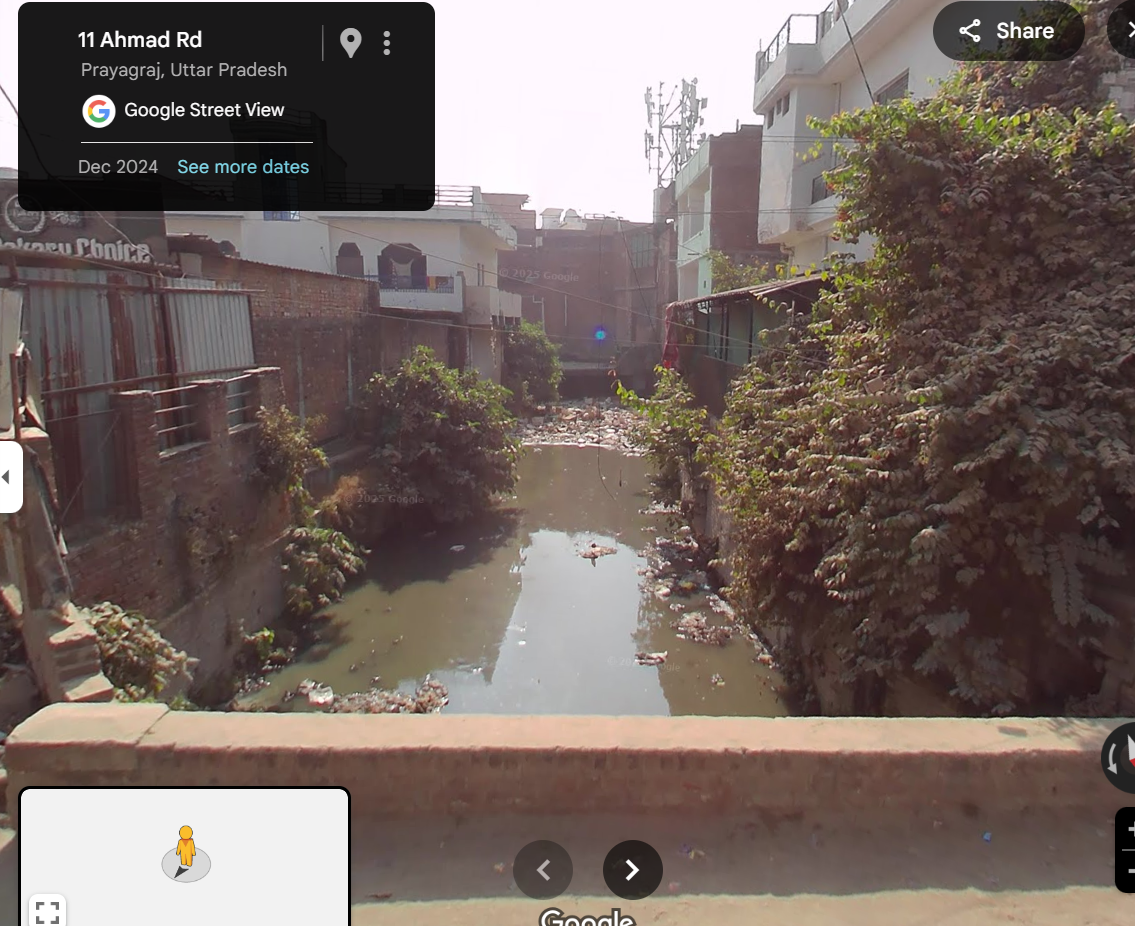Click the location pin icon beside address
The image size is (1135, 926).
350,43
